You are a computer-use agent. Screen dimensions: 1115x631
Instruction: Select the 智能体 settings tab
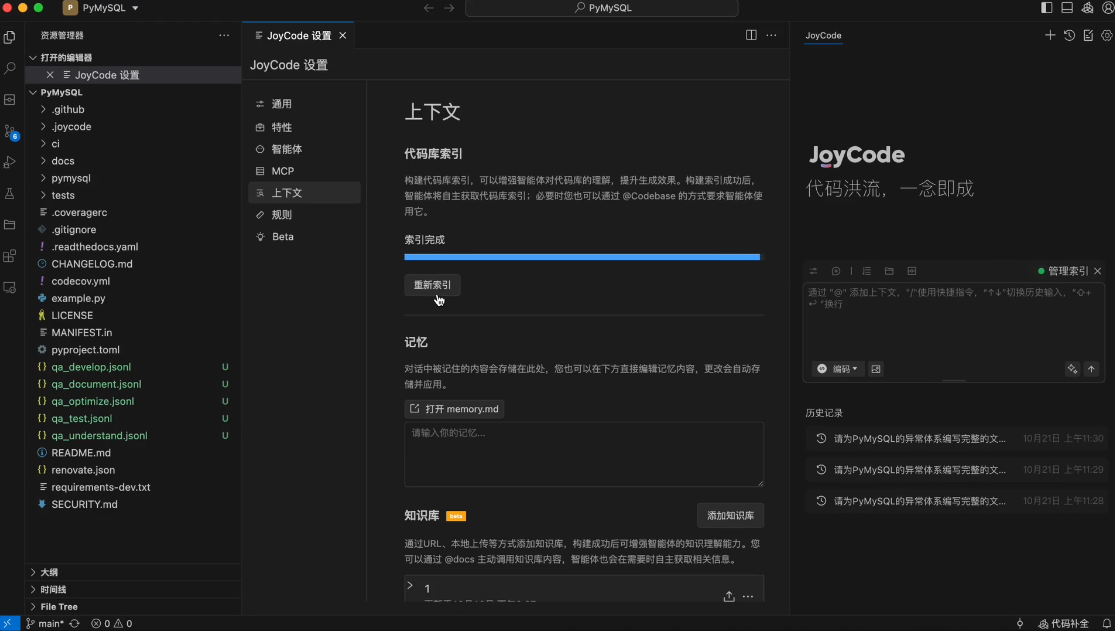point(304,149)
